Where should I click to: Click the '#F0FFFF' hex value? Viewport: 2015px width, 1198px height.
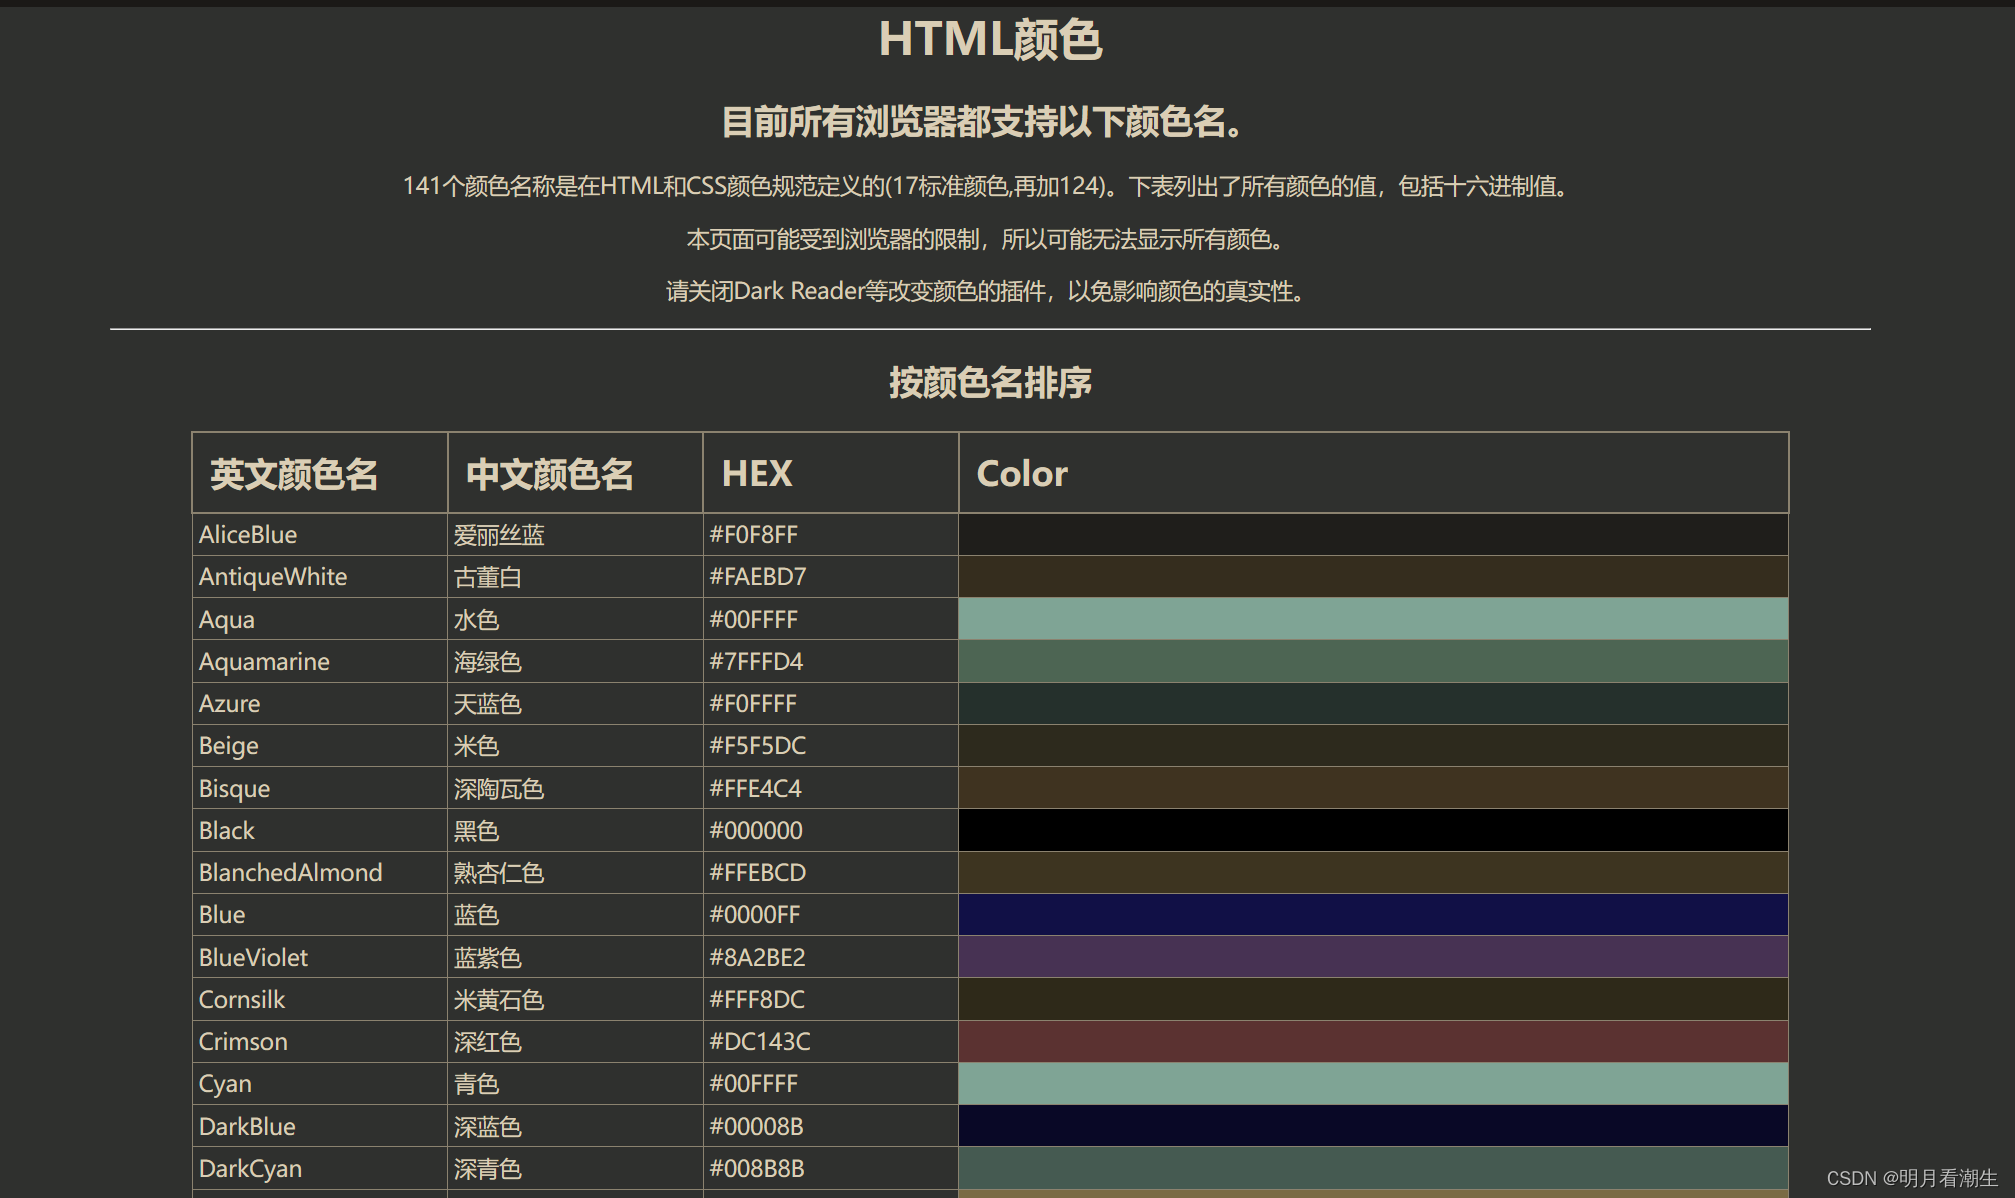[x=753, y=703]
